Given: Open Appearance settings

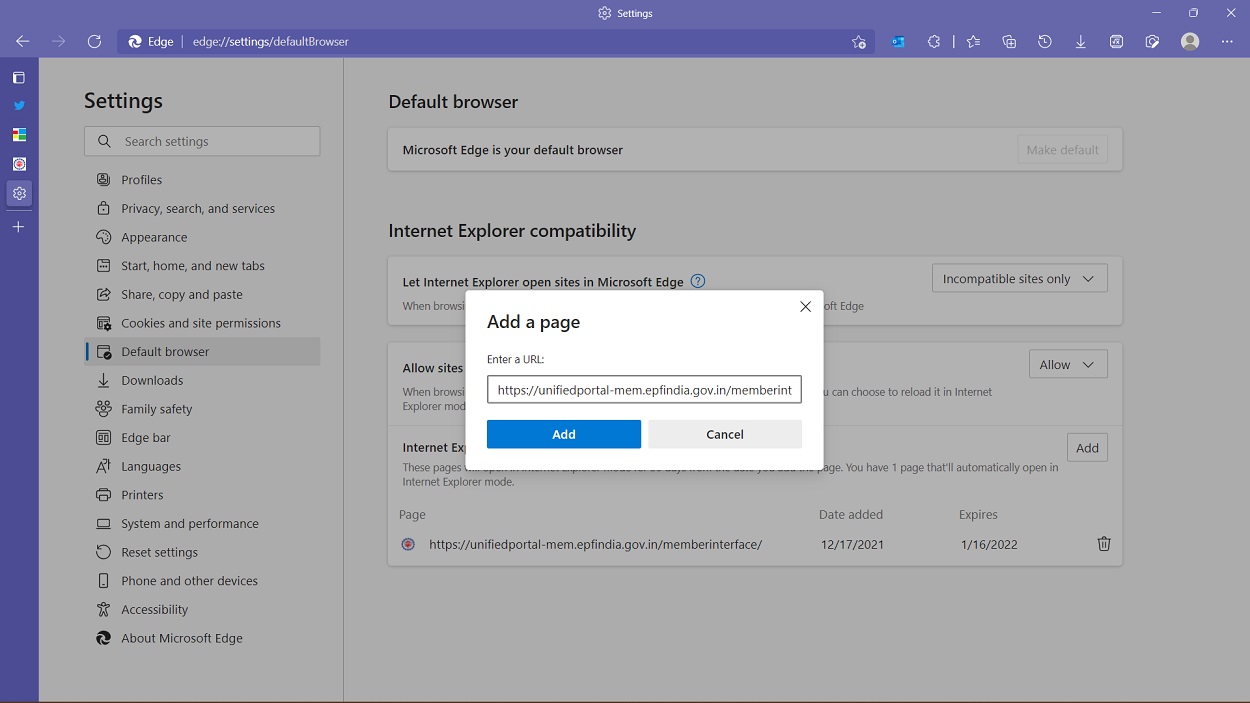Looking at the screenshot, I should click(202, 237).
